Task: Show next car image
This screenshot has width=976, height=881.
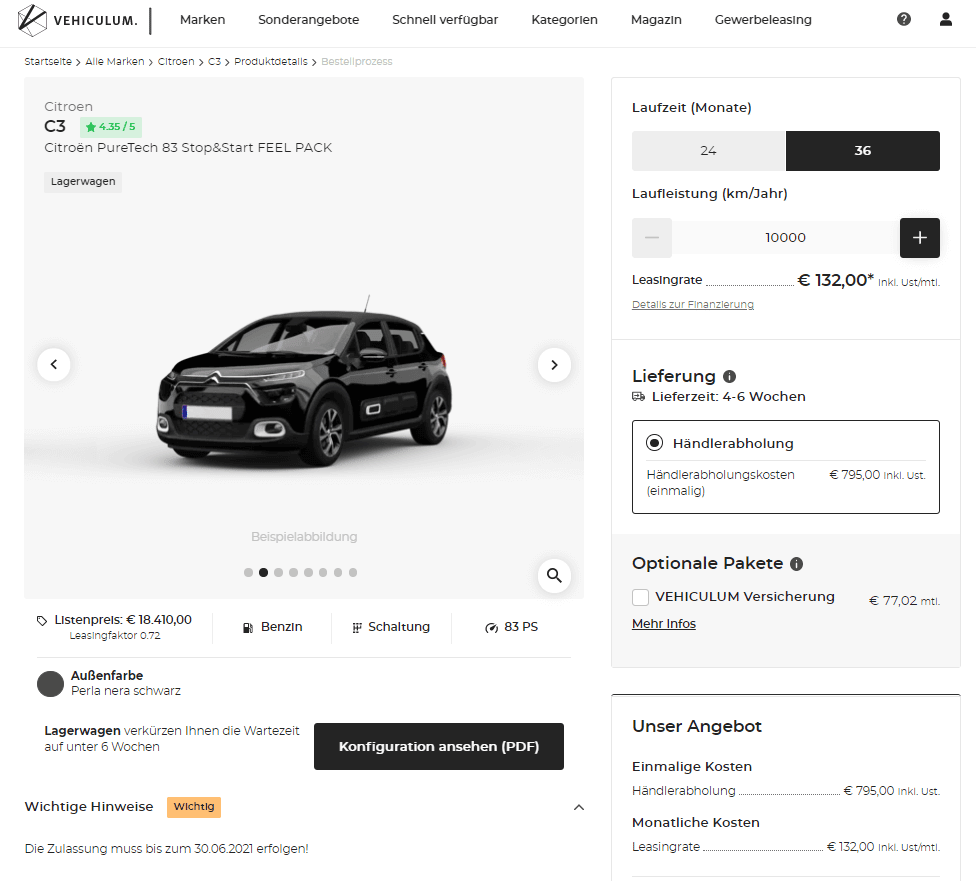Action: 554,364
